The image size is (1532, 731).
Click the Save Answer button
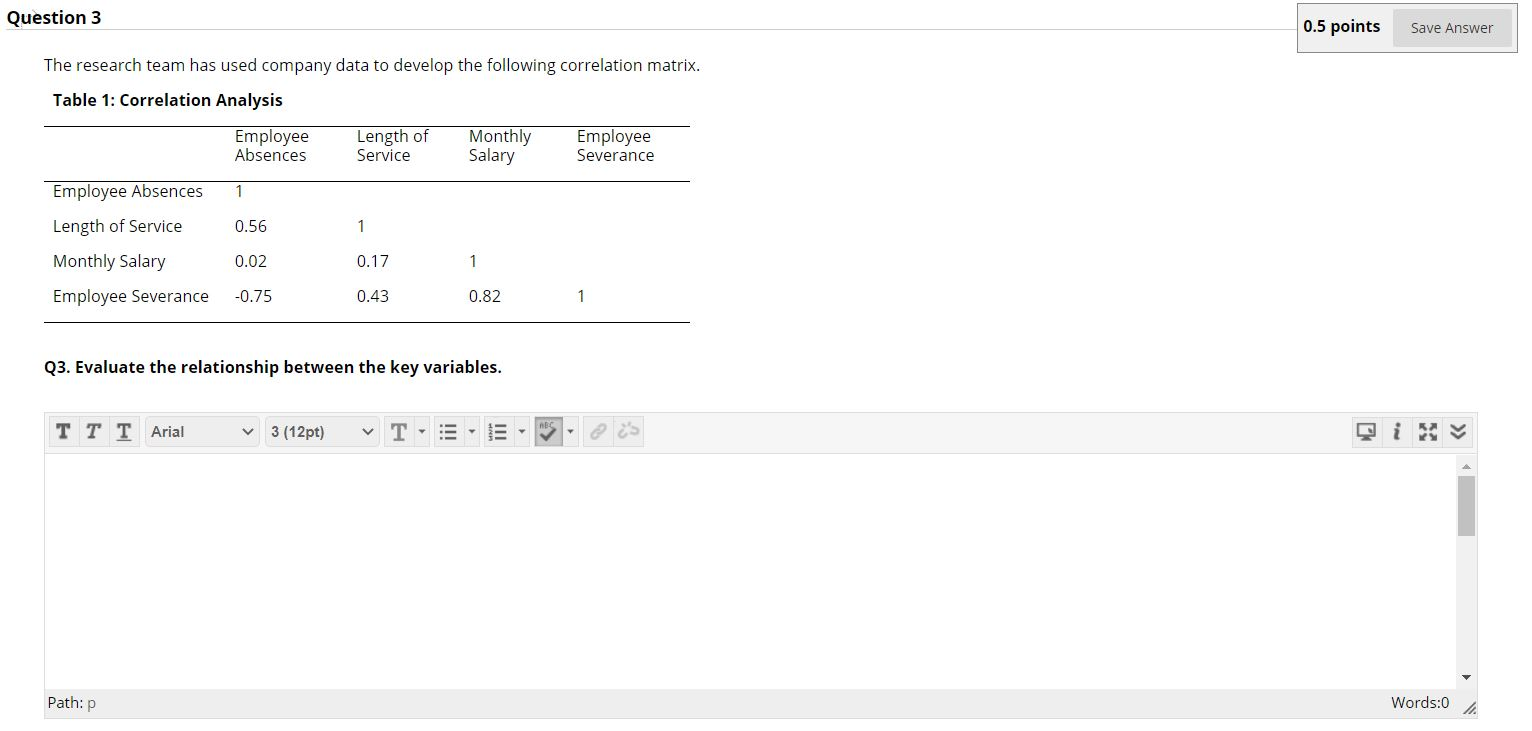(1451, 28)
